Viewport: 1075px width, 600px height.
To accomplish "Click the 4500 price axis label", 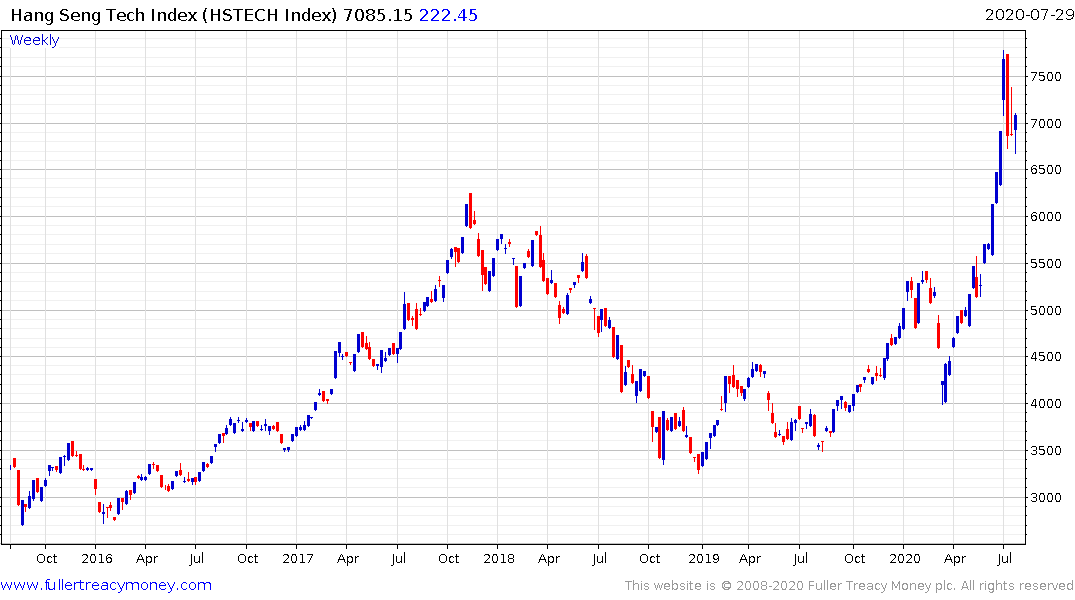I will click(x=1046, y=357).
